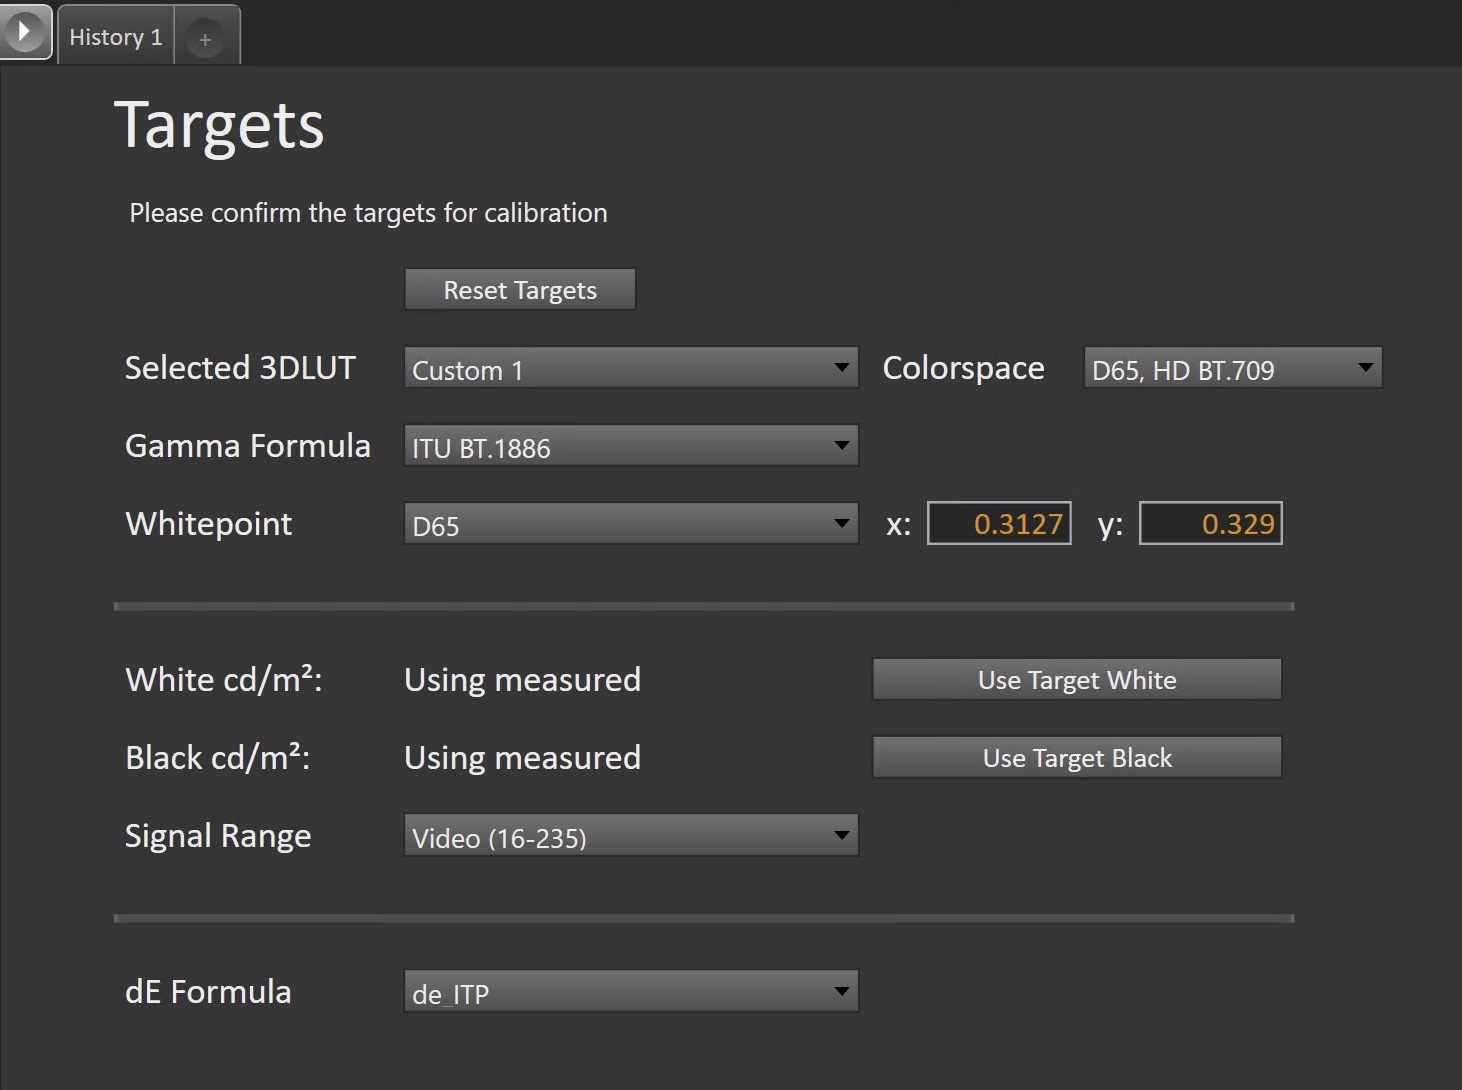This screenshot has height=1090, width=1462.
Task: Click the whitepoint x value field
Action: pos(999,524)
